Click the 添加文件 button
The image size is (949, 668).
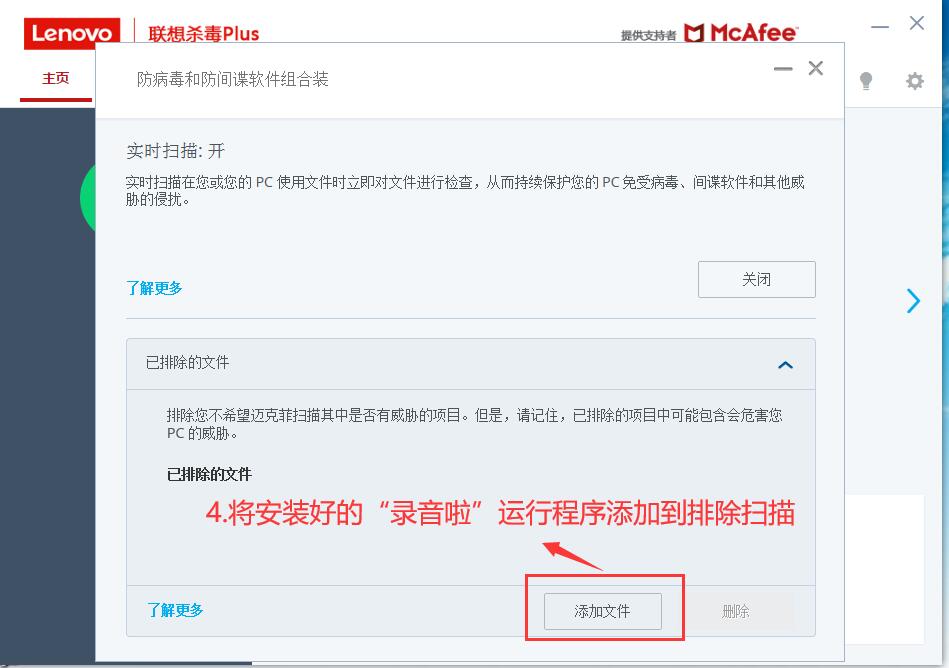click(x=603, y=611)
